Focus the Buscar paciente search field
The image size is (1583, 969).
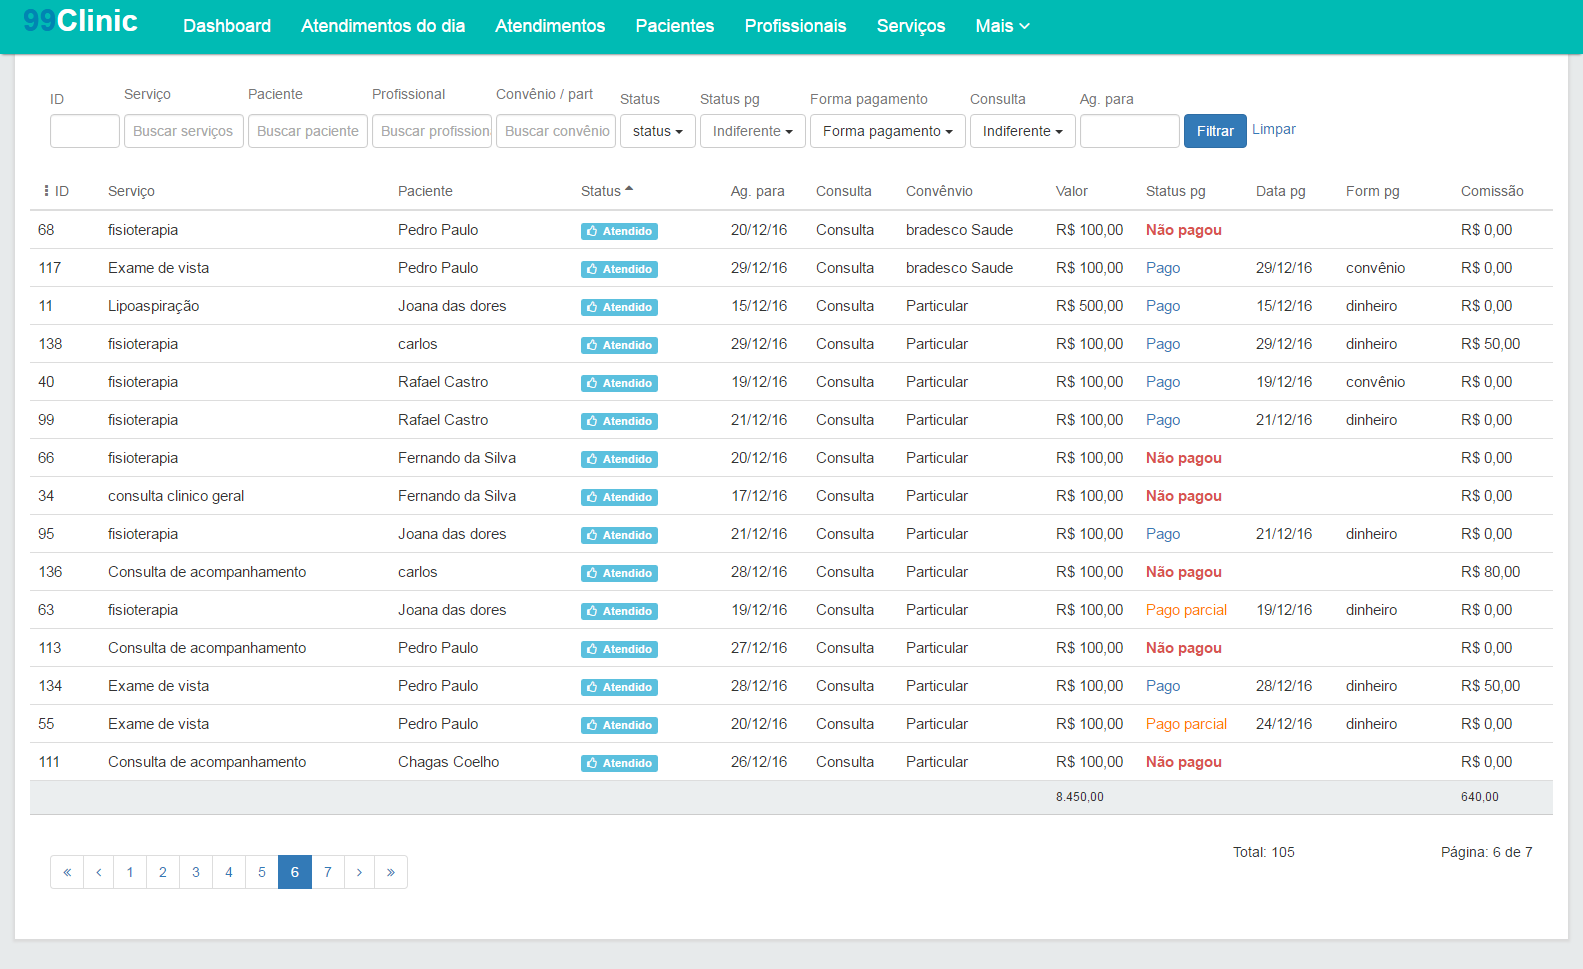tap(308, 131)
